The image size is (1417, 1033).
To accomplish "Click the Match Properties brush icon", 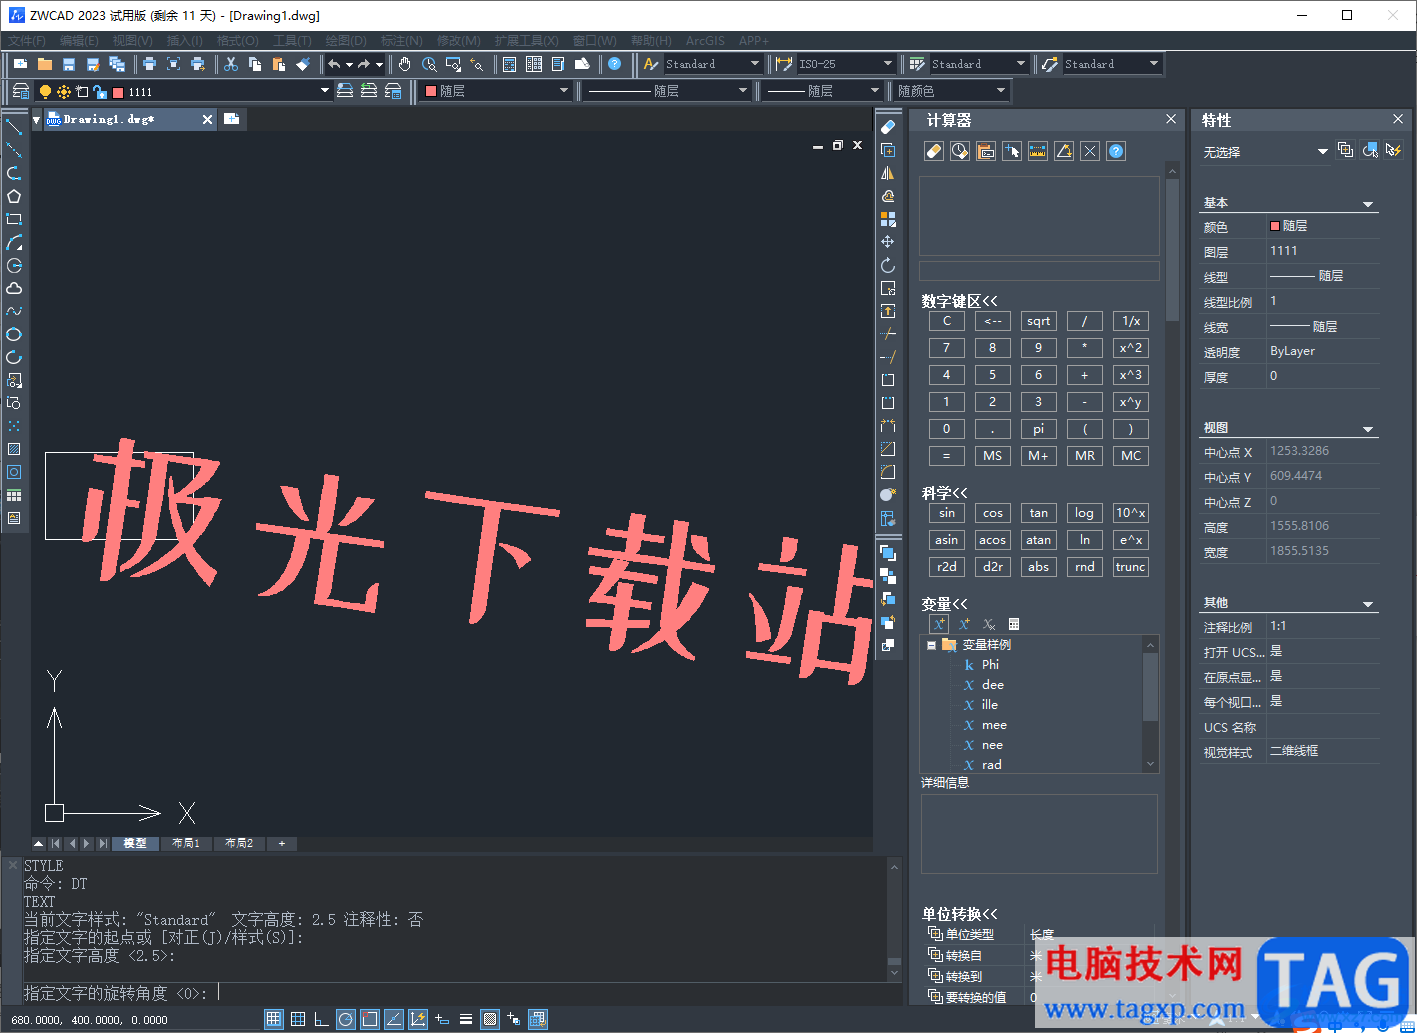I will coord(303,64).
